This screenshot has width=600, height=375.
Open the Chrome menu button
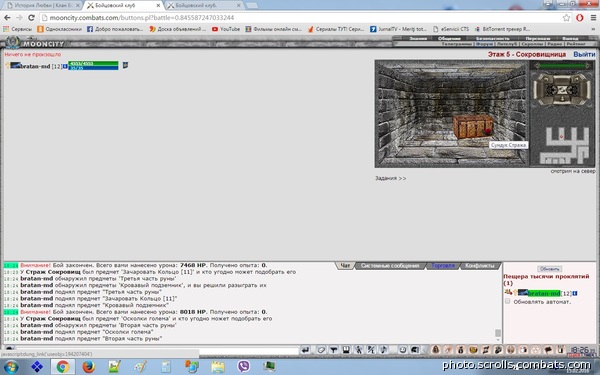(x=593, y=18)
